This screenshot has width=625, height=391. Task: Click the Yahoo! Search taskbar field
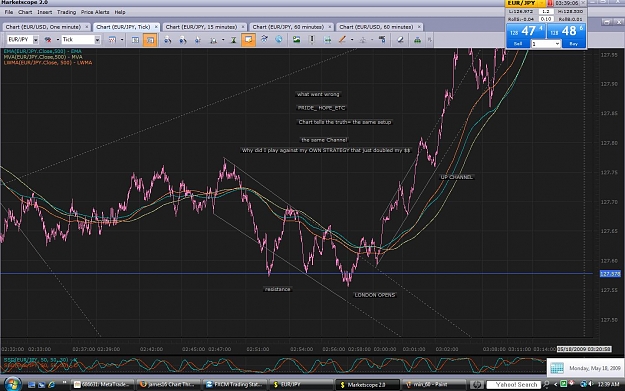point(513,385)
